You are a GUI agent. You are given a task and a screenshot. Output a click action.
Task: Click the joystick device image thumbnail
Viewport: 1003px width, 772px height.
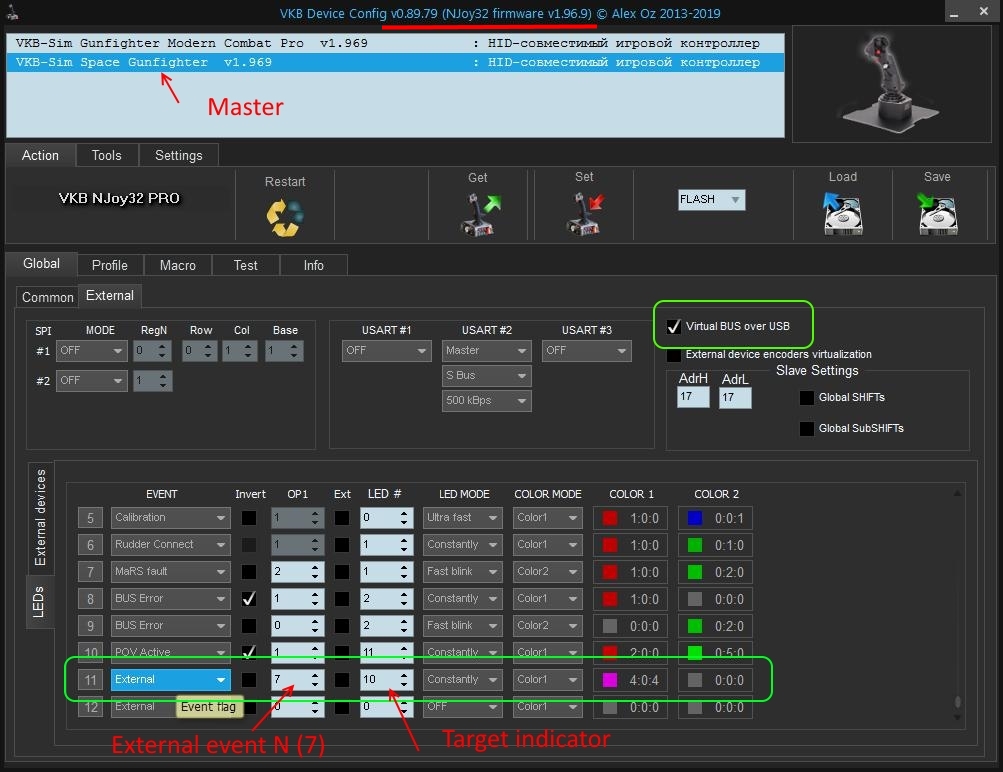892,85
